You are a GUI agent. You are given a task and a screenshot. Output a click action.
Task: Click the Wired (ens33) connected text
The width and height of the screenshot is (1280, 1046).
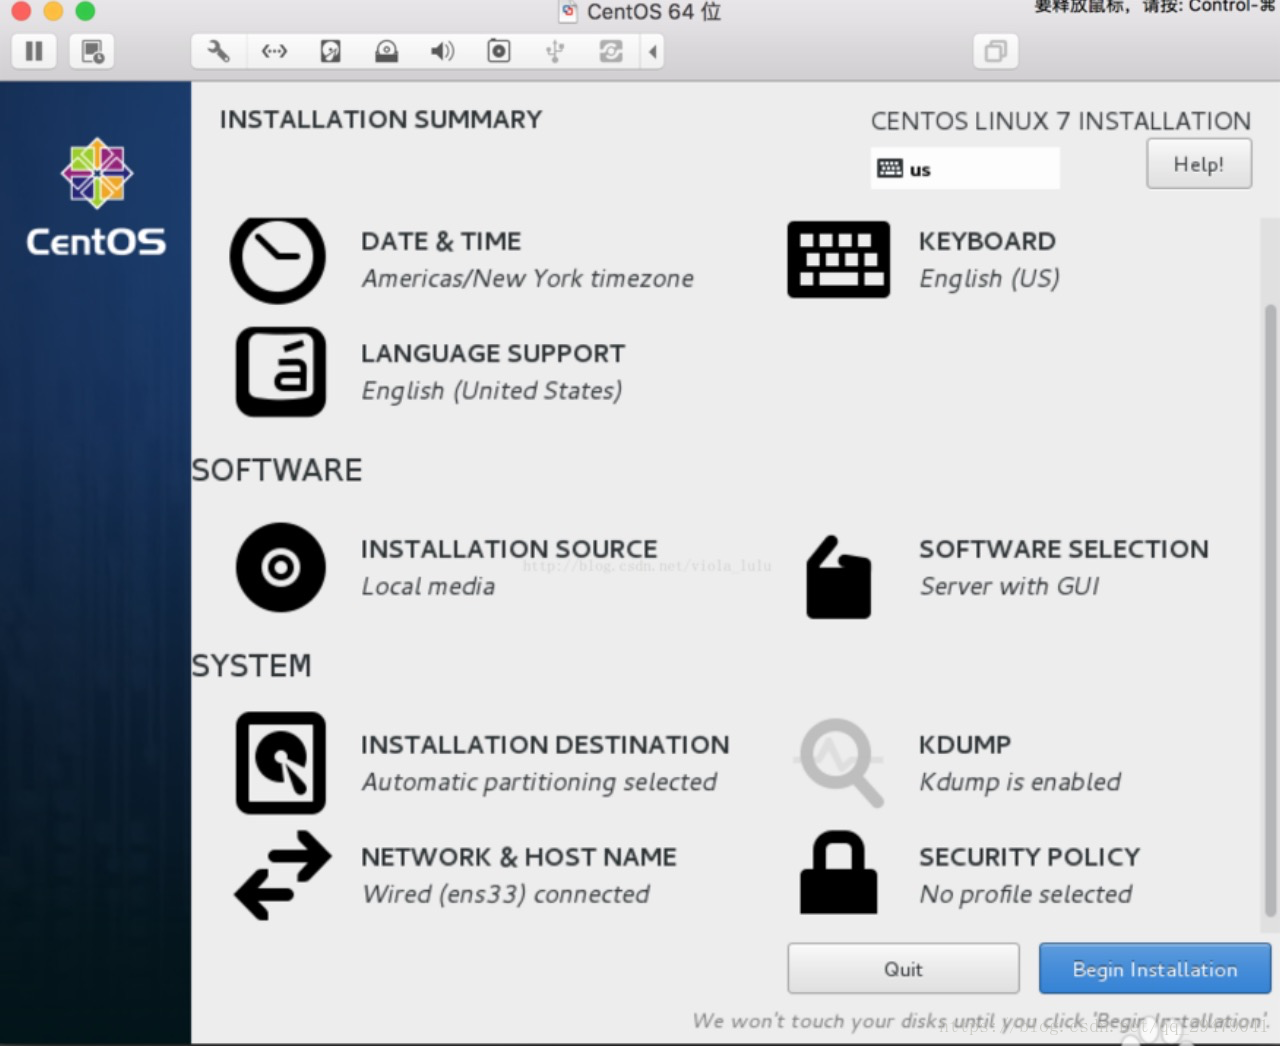pyautogui.click(x=506, y=894)
